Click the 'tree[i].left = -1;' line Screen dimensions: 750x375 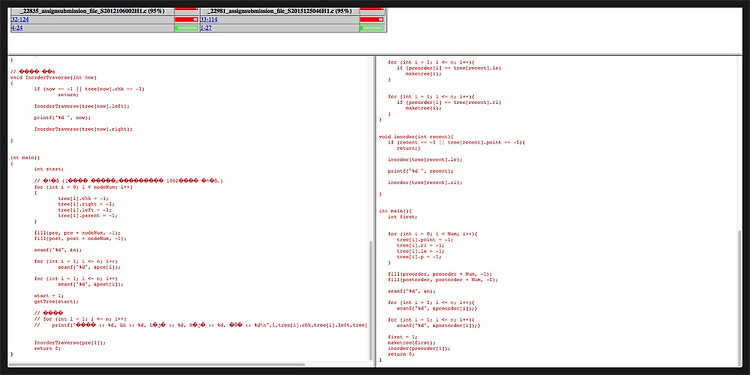pos(85,210)
